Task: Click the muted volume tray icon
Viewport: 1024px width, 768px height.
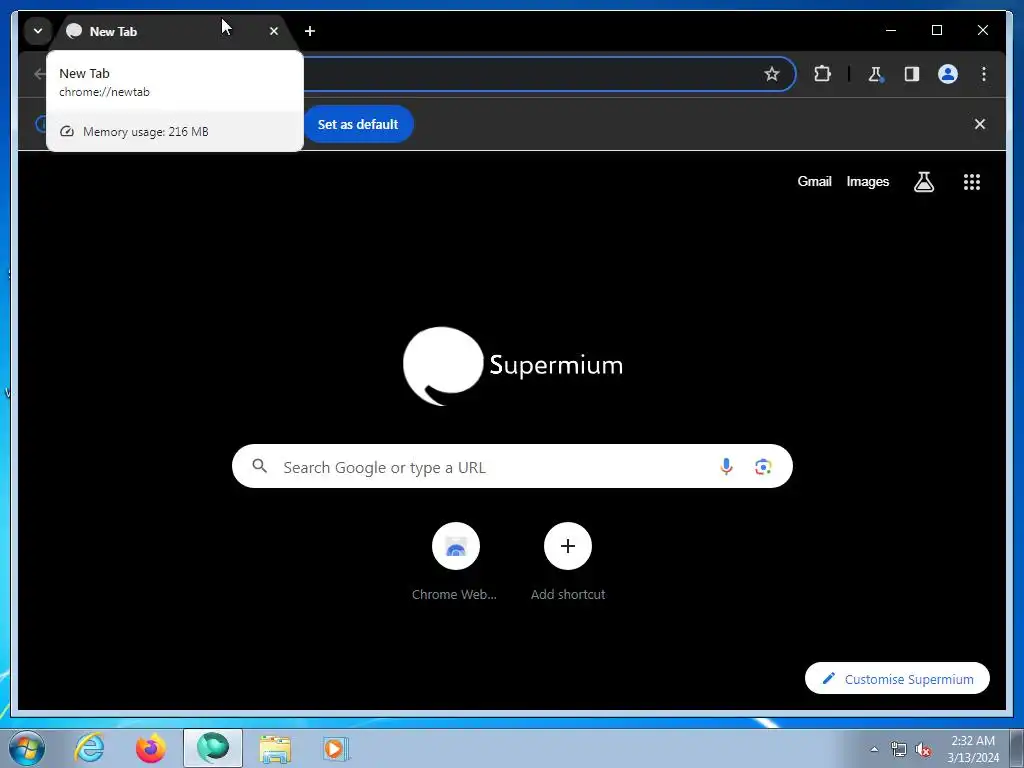Action: [x=923, y=750]
